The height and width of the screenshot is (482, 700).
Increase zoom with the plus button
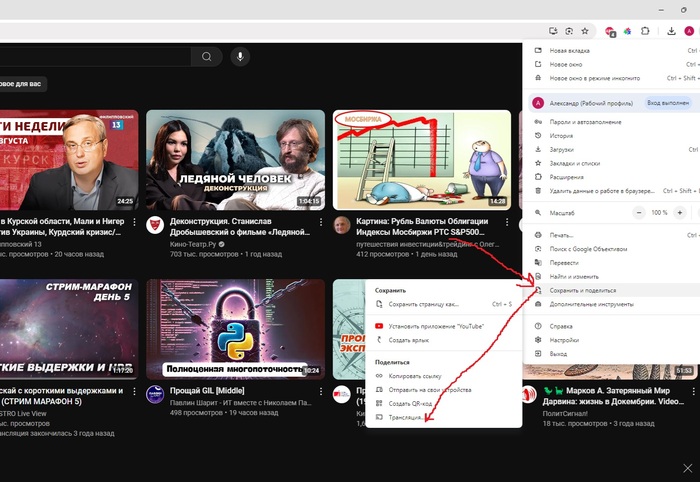(x=679, y=213)
